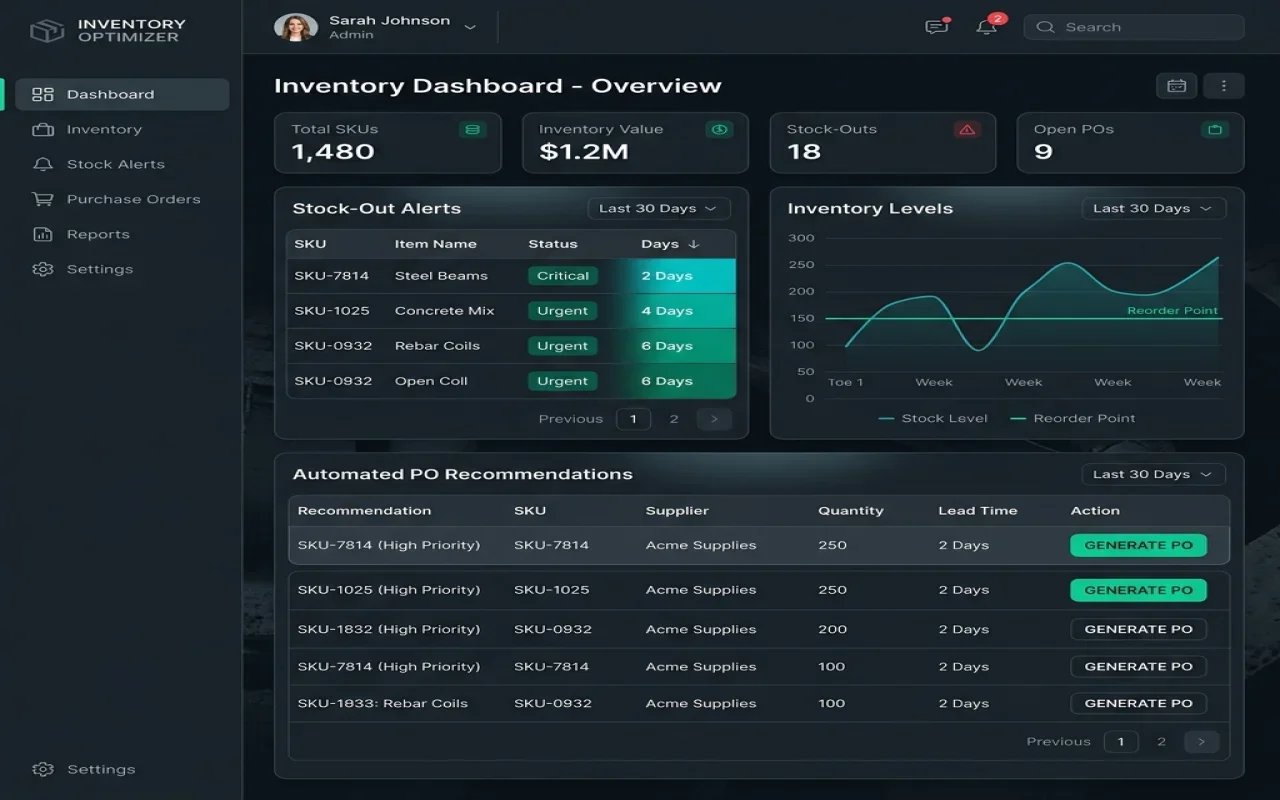Screen dimensions: 1280x800
Task: Click the Purchase Orders cart icon
Action: (43, 200)
